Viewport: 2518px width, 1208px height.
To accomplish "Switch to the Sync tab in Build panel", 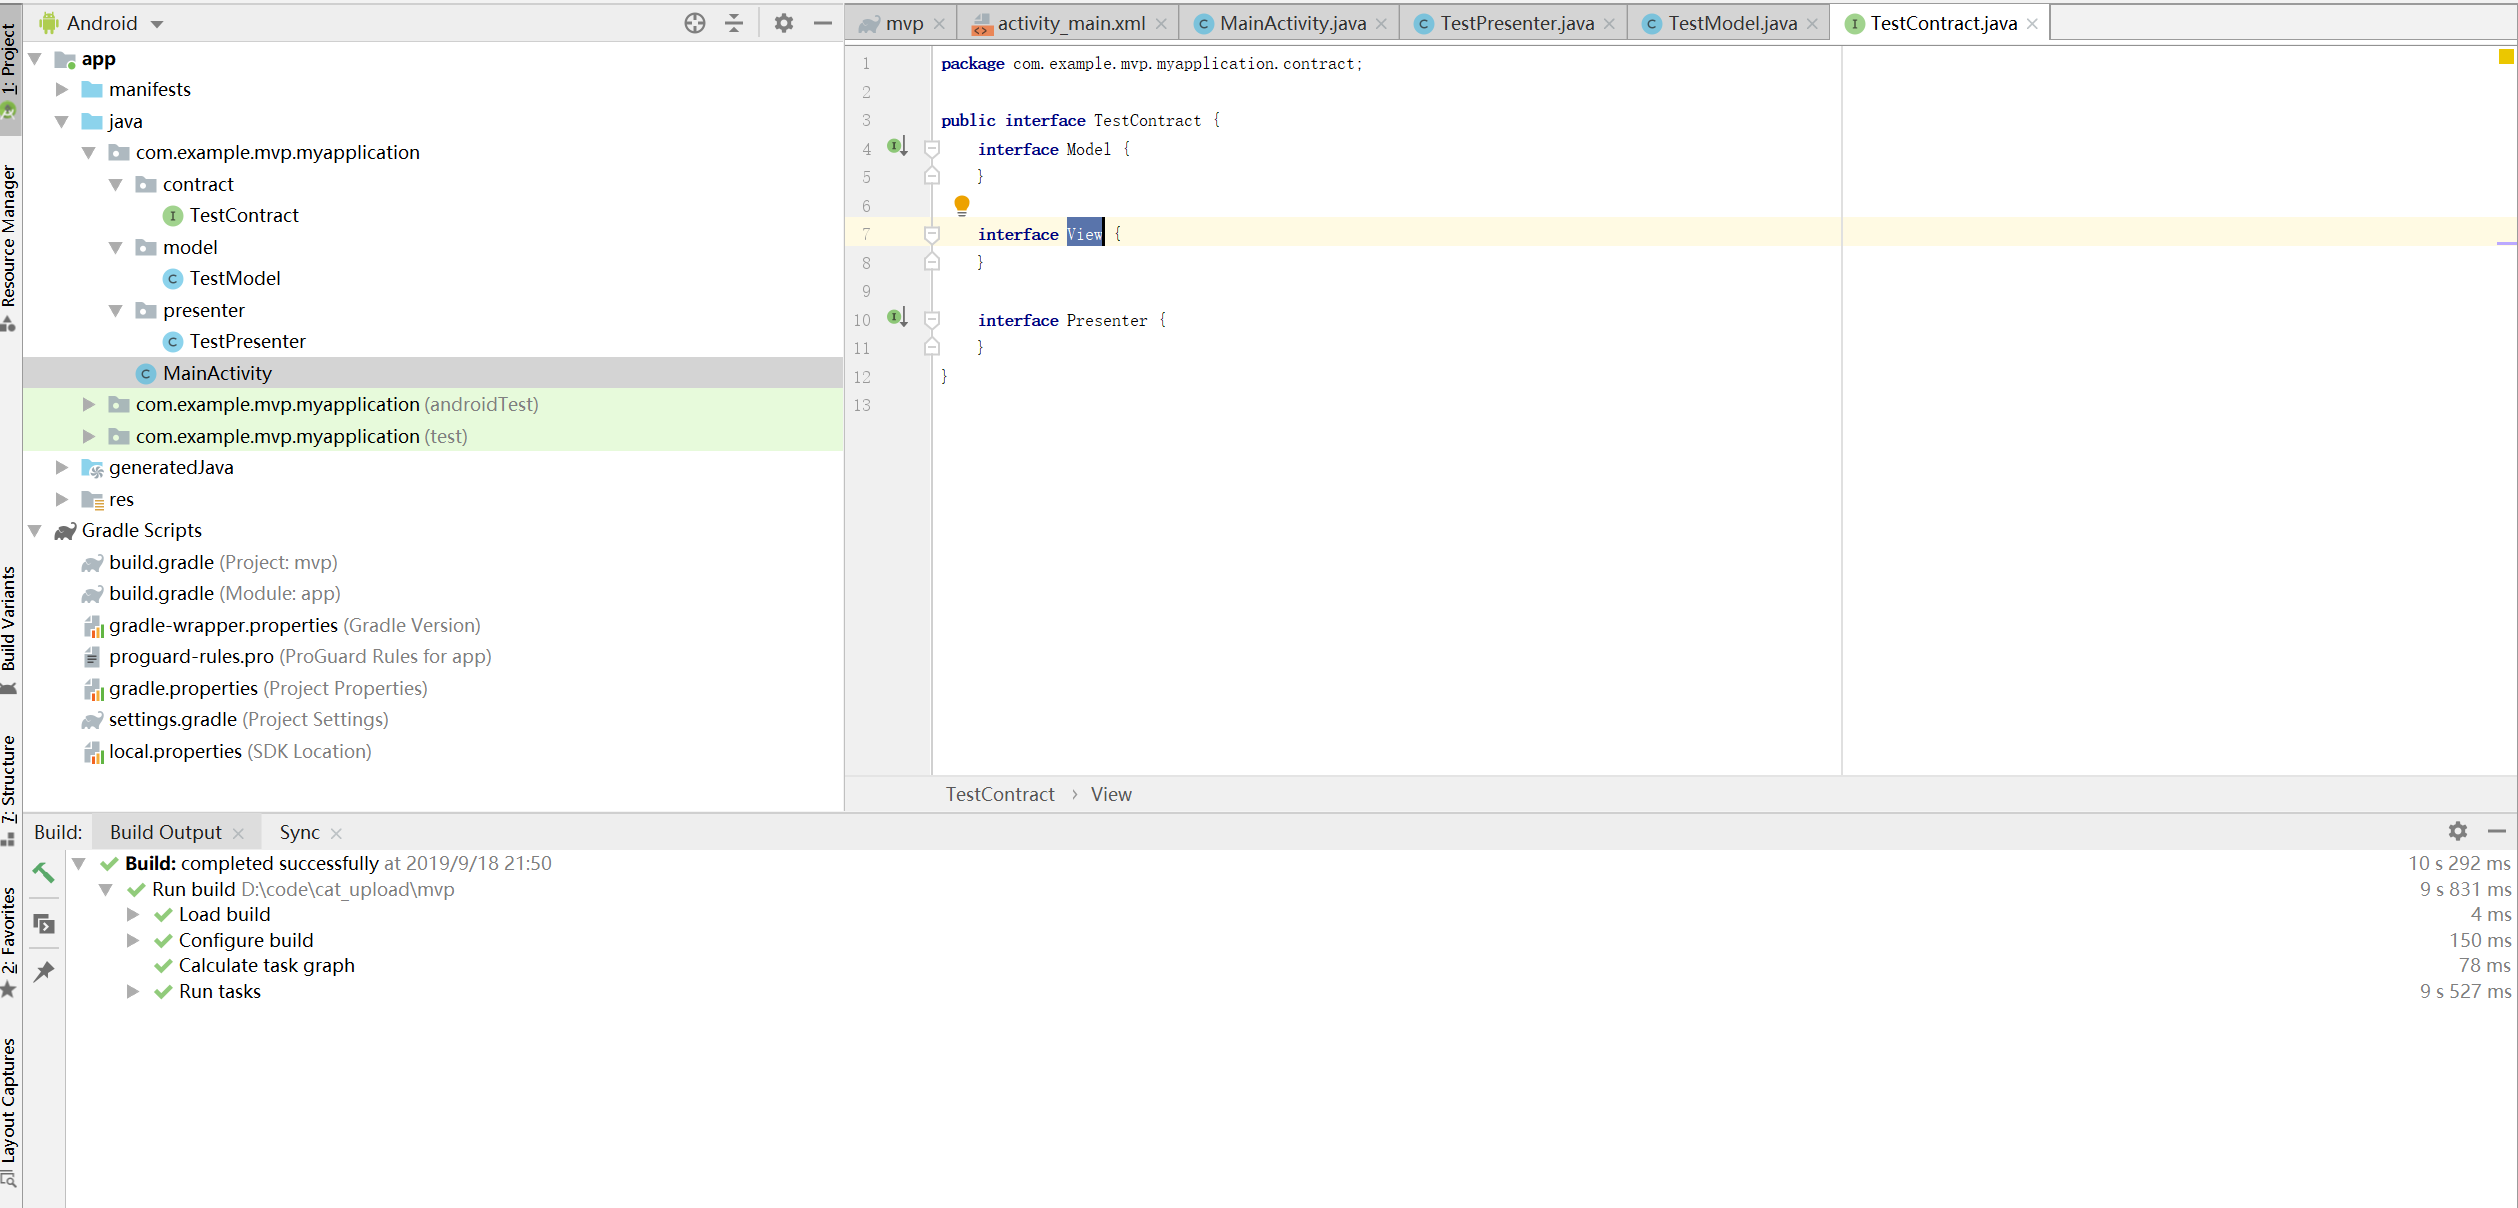I will (298, 831).
